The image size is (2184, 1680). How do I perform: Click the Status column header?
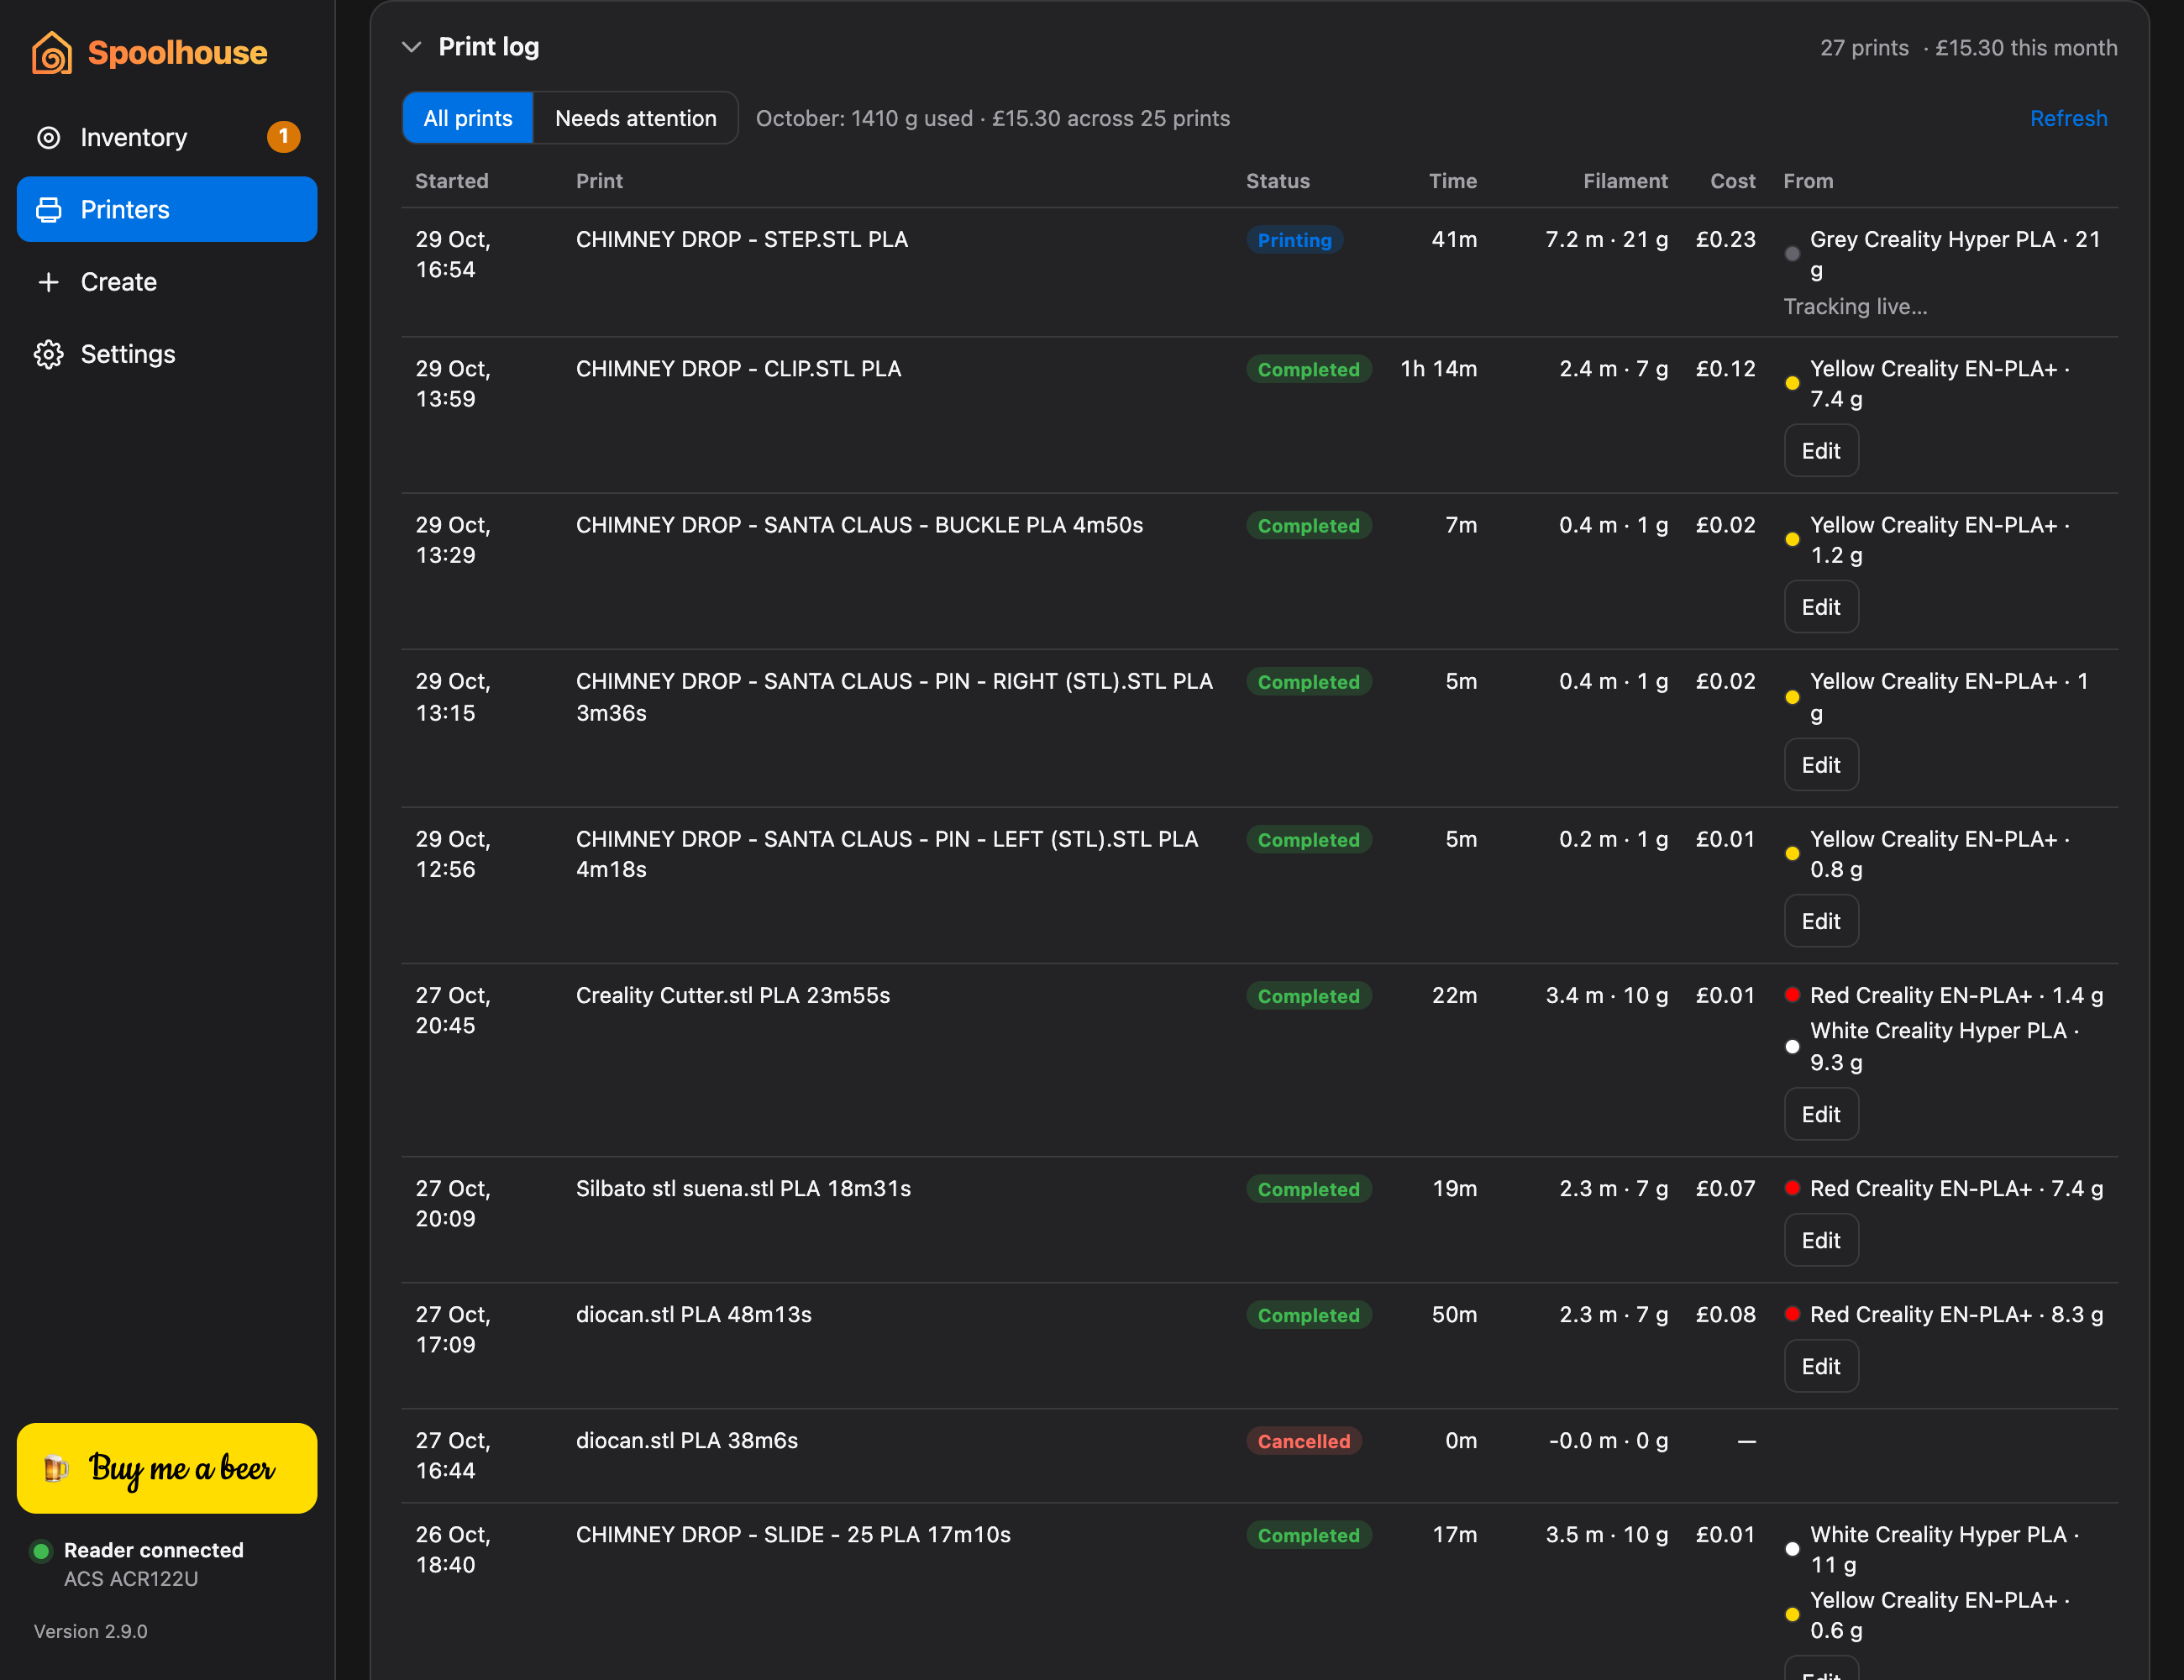pos(1277,181)
